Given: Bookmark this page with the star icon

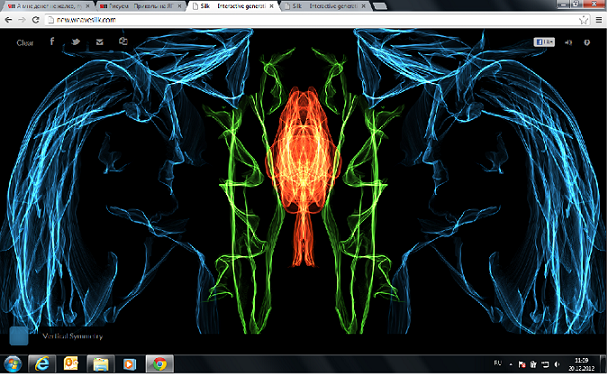Looking at the screenshot, I should pyautogui.click(x=583, y=20).
